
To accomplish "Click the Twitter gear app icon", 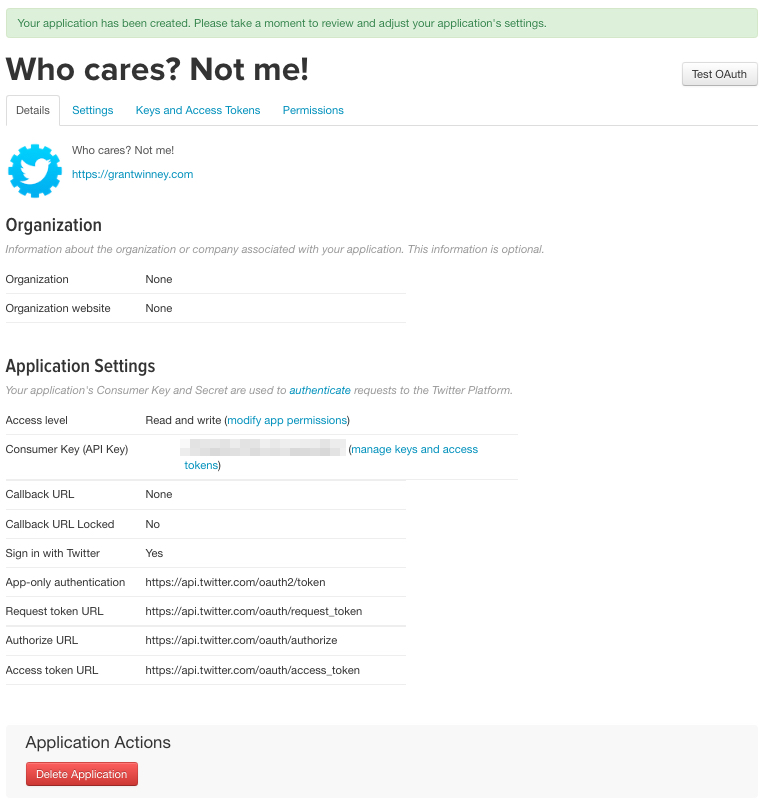I will pos(35,171).
